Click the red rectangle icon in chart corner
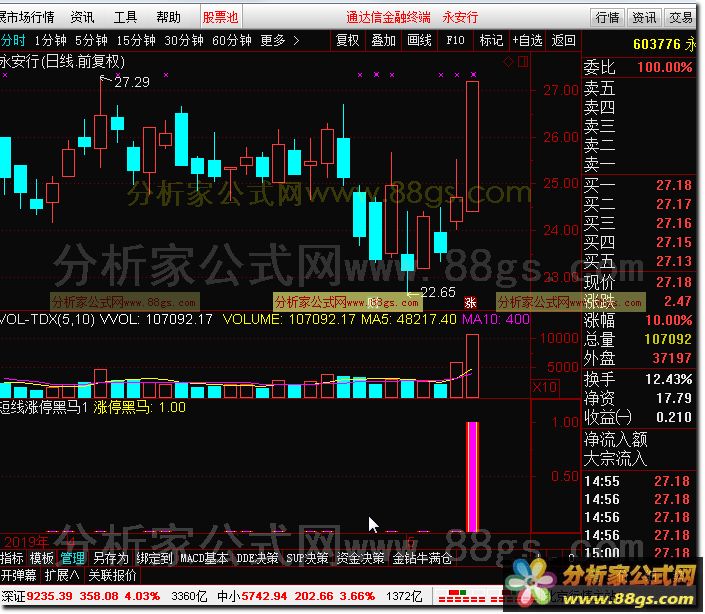This screenshot has width=705, height=614. (523, 62)
